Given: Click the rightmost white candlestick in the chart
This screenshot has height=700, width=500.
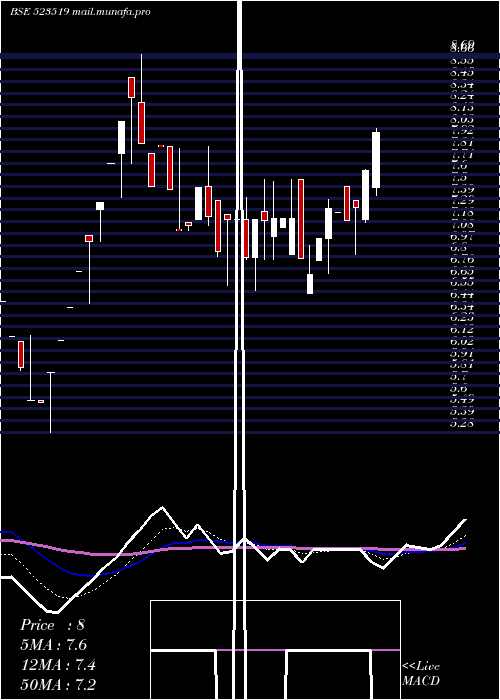Looking at the screenshot, I should (376, 160).
